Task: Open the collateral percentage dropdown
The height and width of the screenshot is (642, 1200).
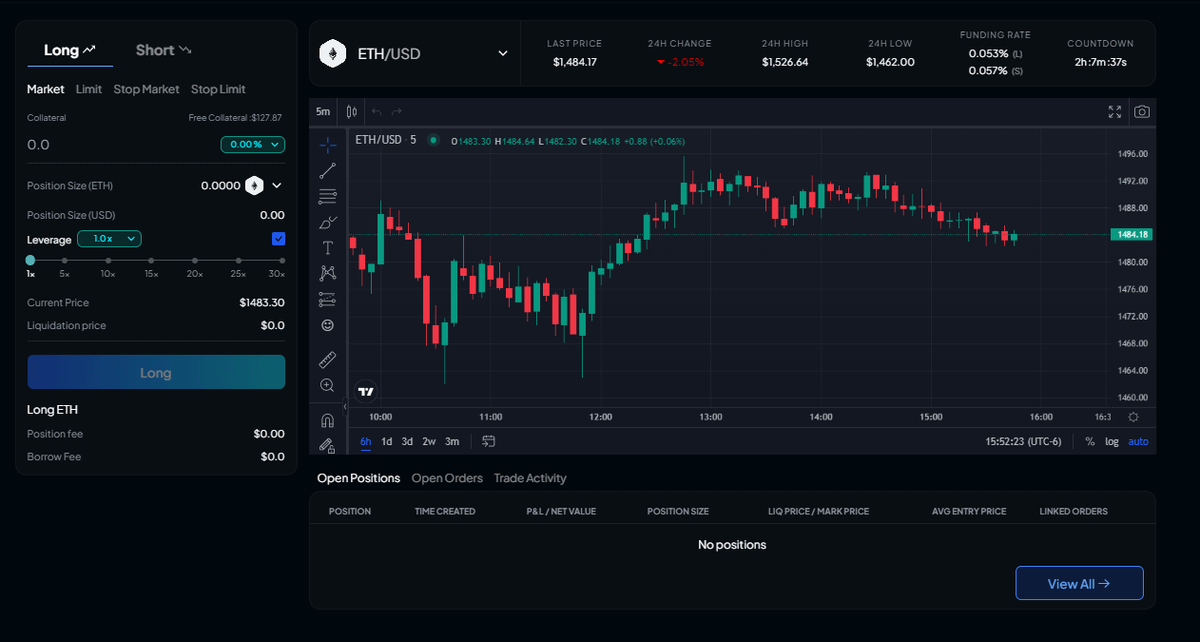Action: coord(252,145)
